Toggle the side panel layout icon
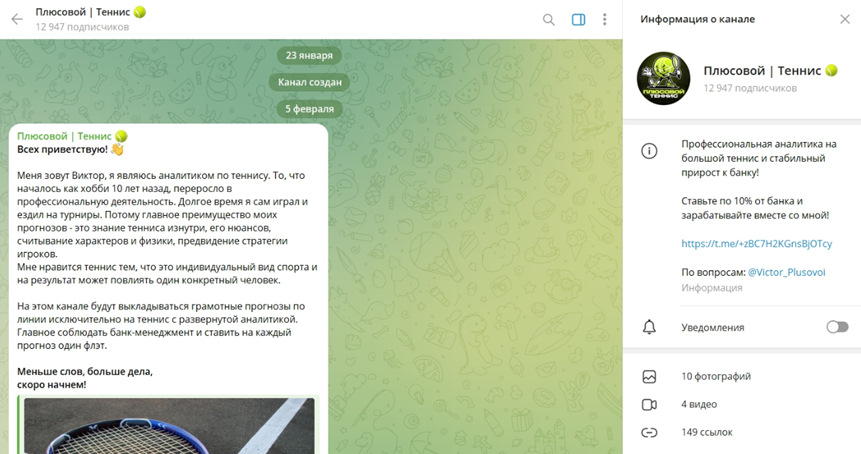 click(578, 20)
